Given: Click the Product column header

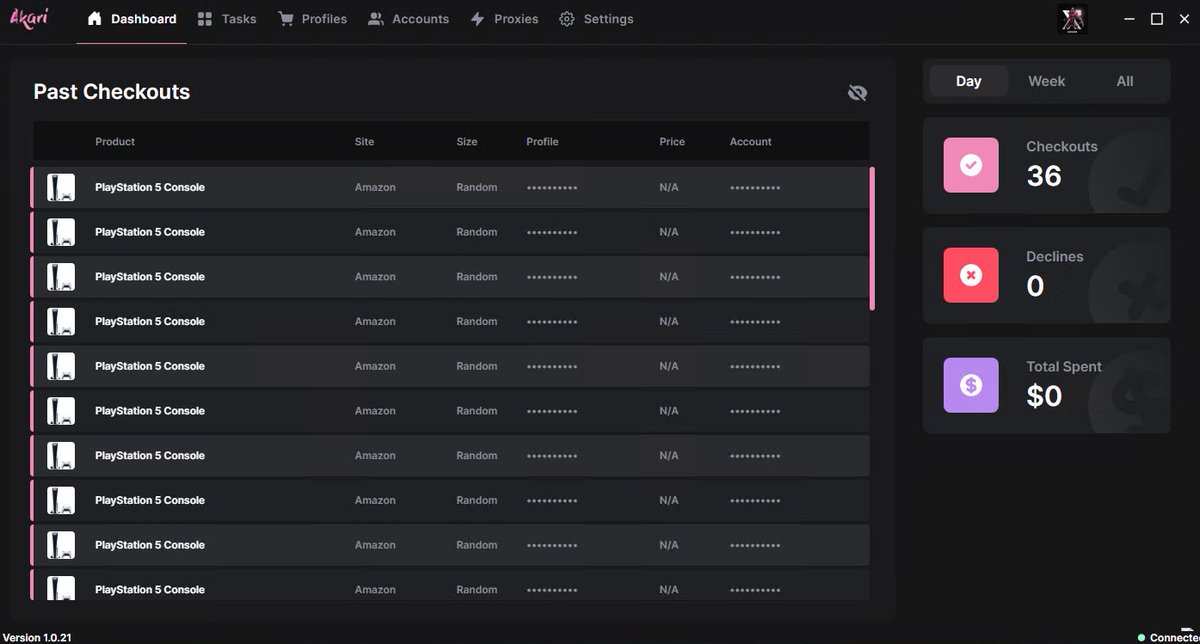Looking at the screenshot, I should (115, 142).
